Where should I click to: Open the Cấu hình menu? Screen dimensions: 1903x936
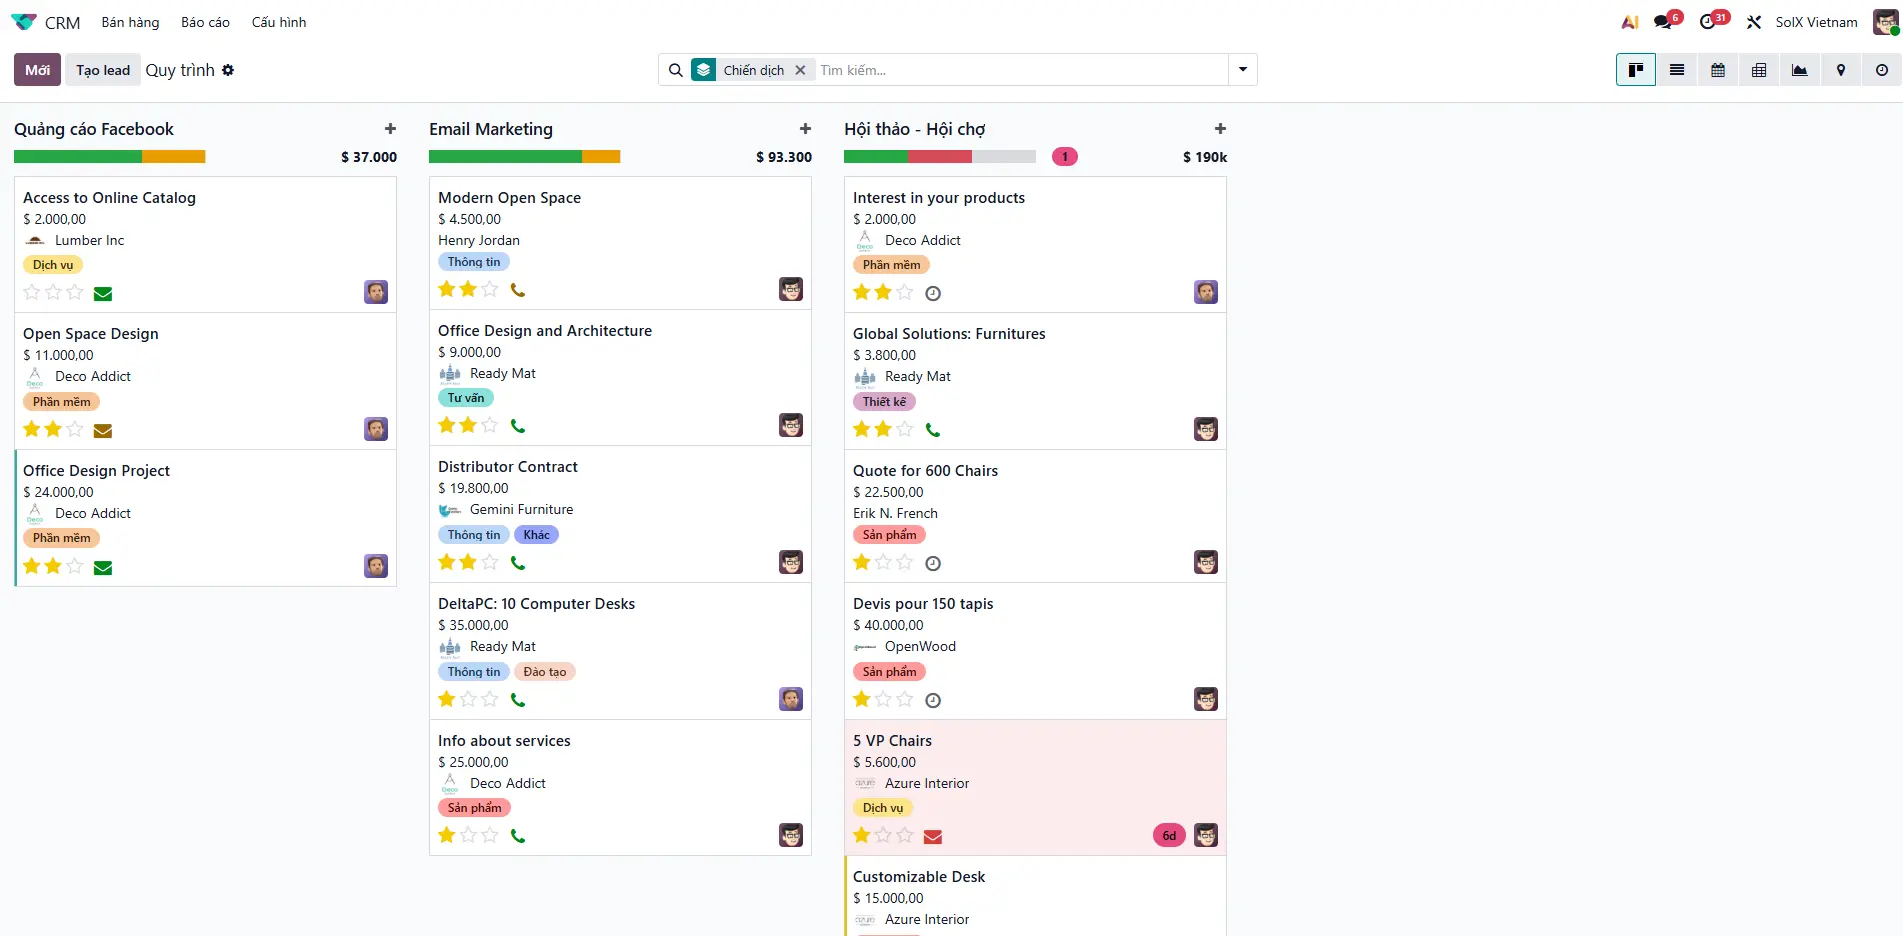(279, 22)
